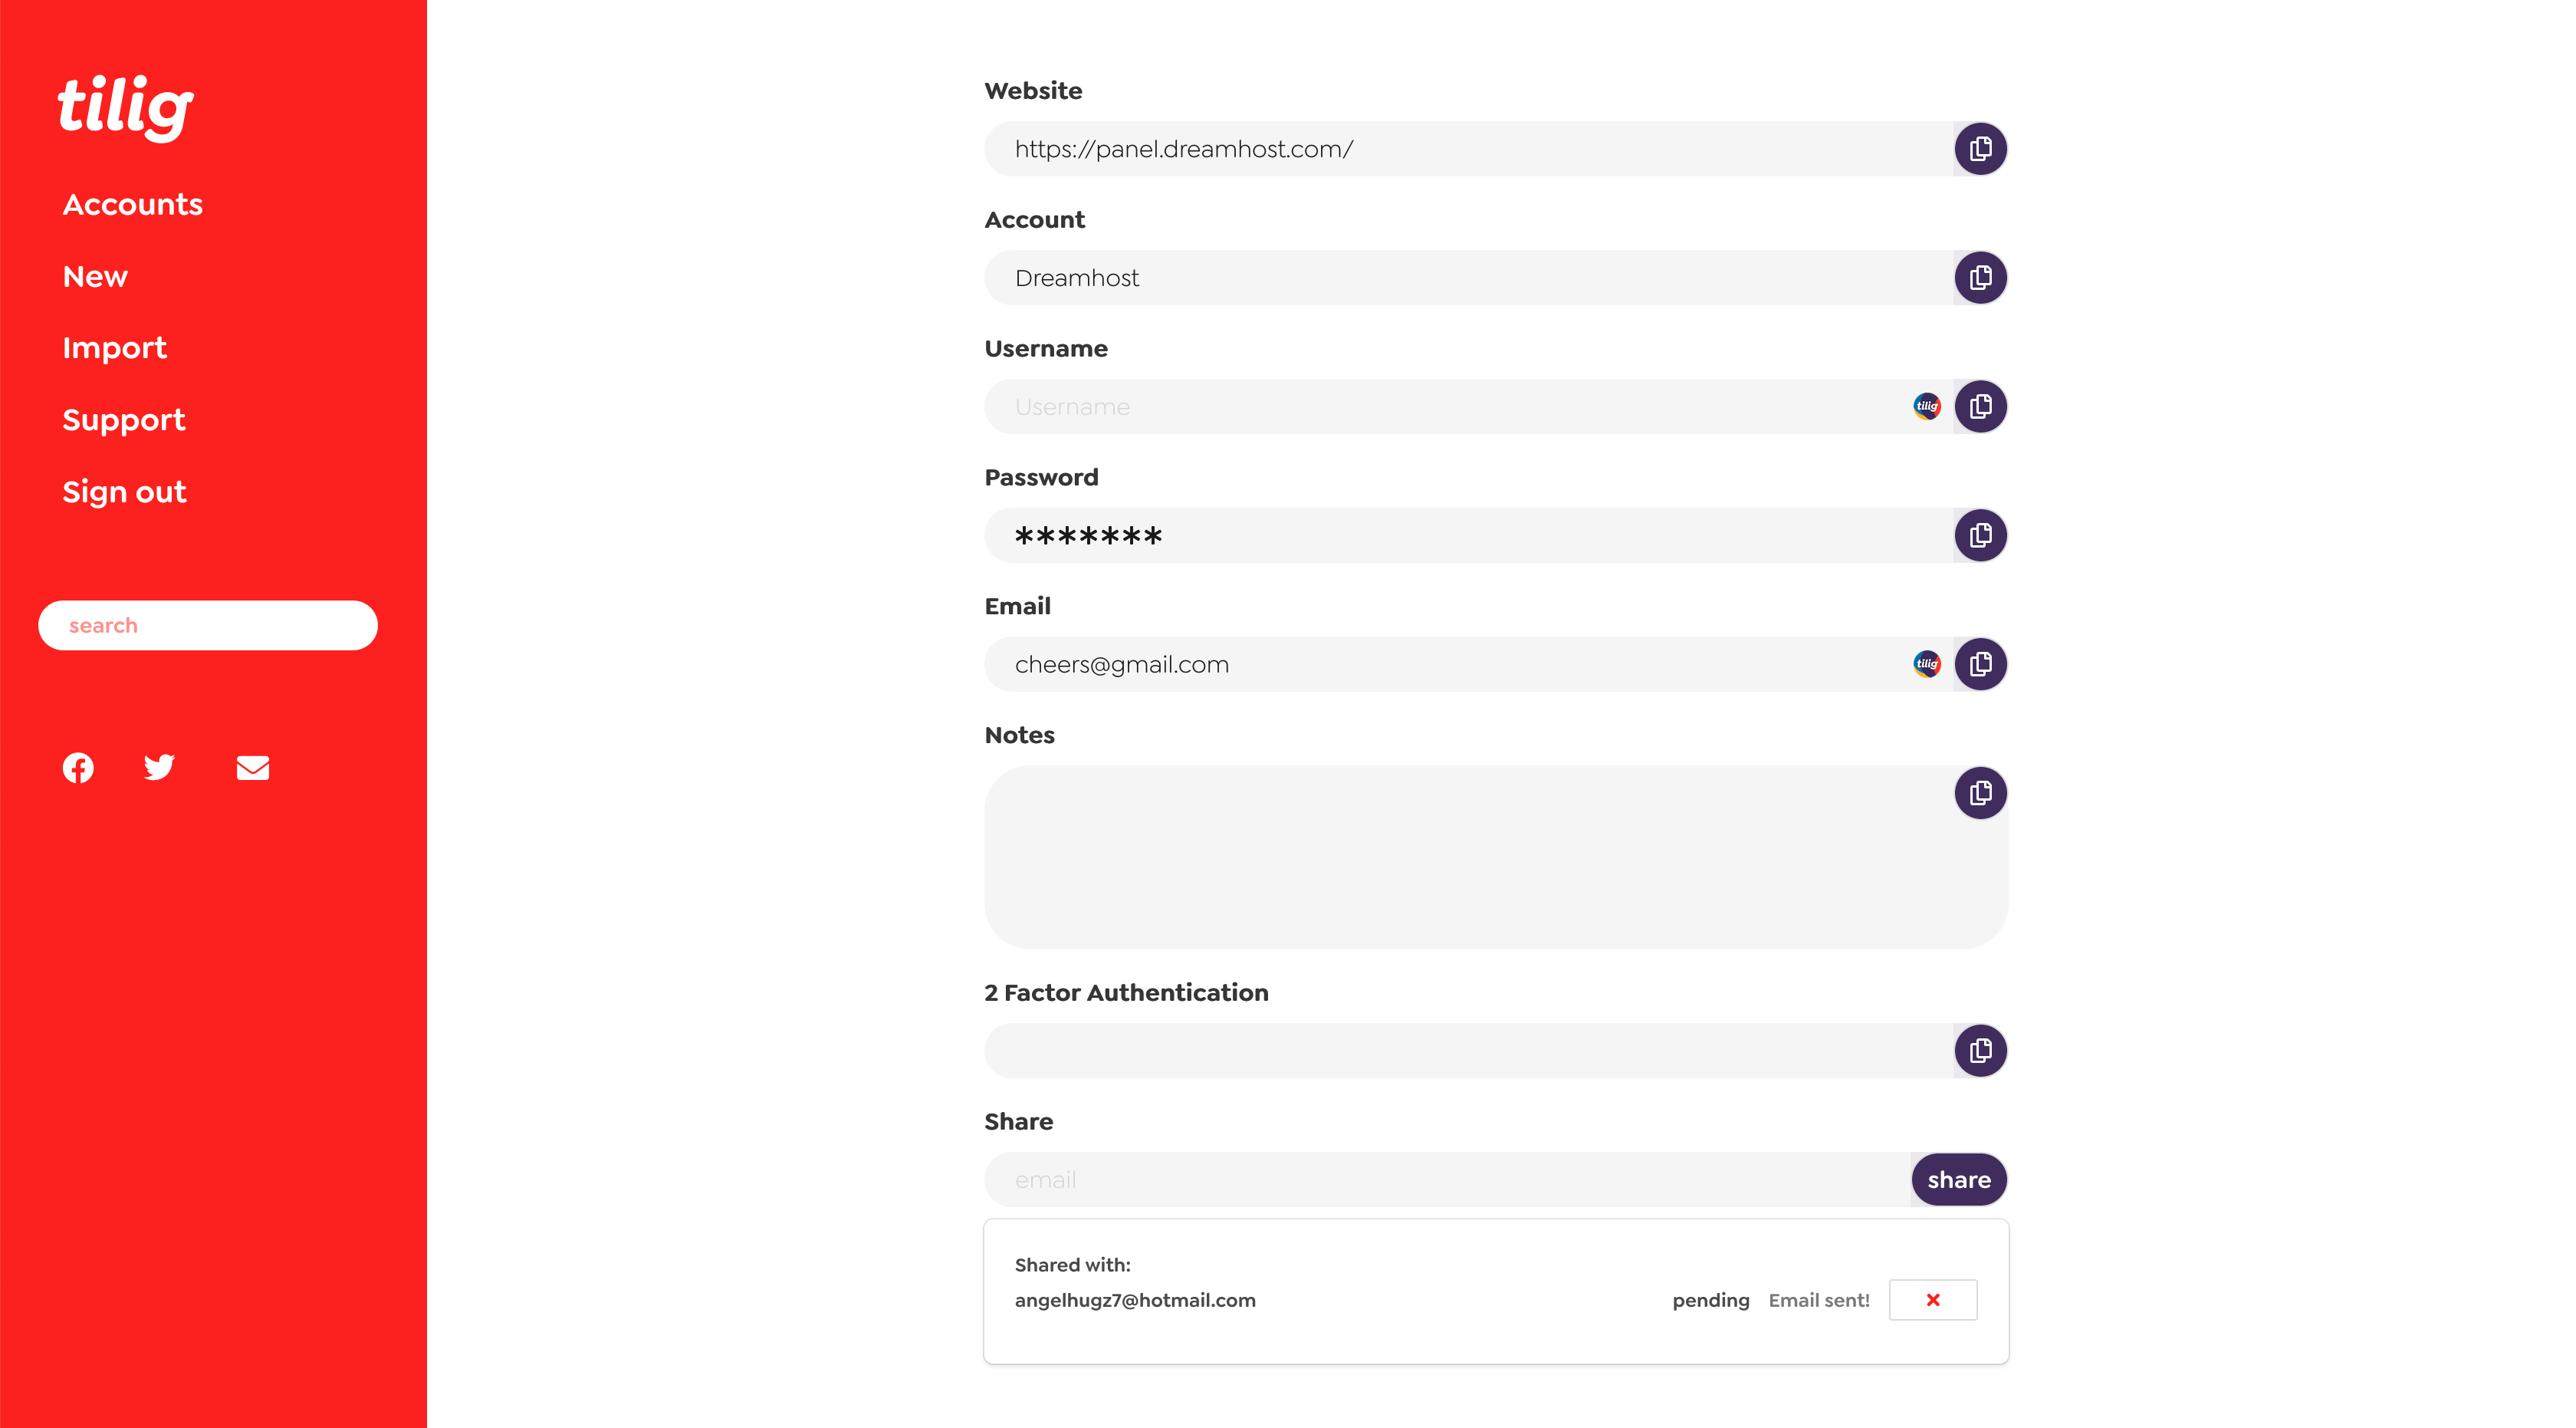Copy the Notes field contents
The height and width of the screenshot is (1428, 2576).
[1980, 793]
